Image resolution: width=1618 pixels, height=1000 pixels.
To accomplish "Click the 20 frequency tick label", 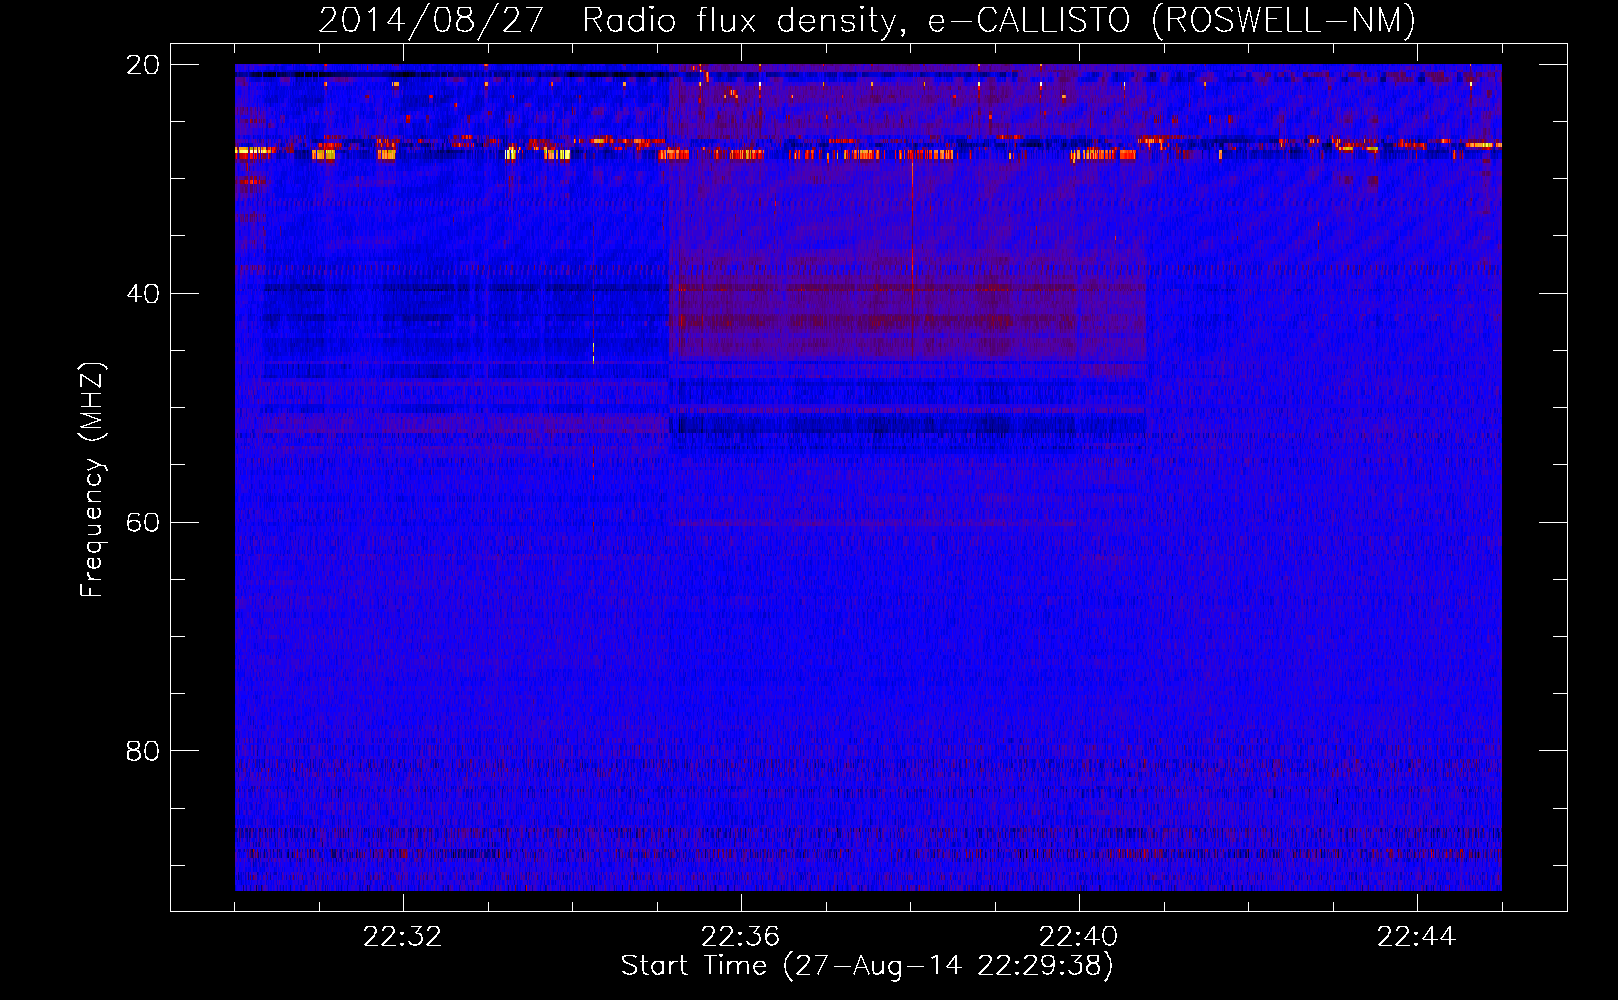I will point(143,65).
